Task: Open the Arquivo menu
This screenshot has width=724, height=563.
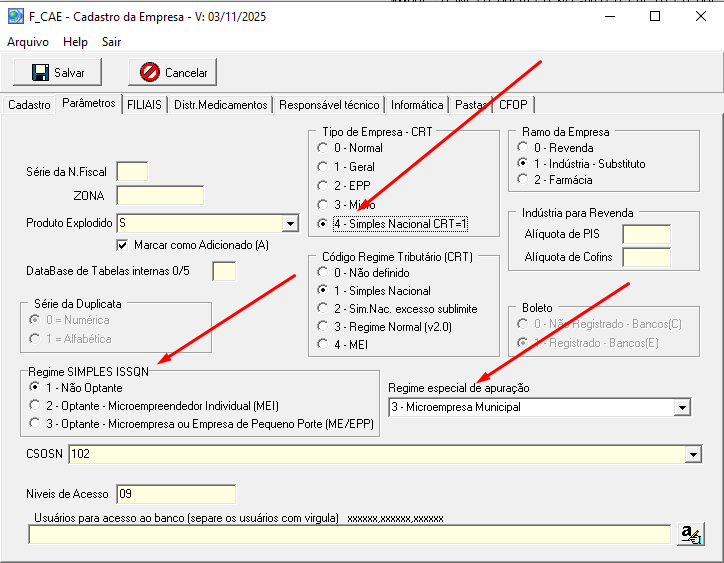Action: (x=28, y=42)
